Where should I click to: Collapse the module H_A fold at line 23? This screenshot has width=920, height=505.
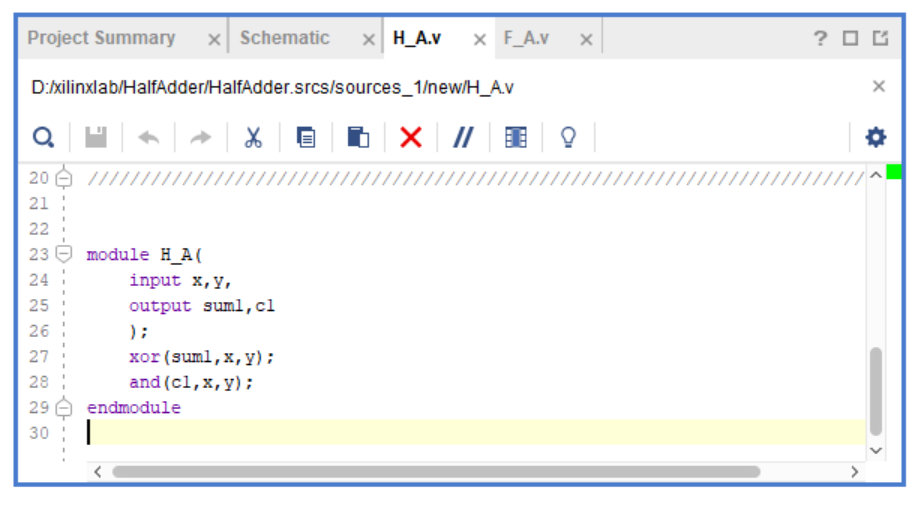pyautogui.click(x=65, y=254)
